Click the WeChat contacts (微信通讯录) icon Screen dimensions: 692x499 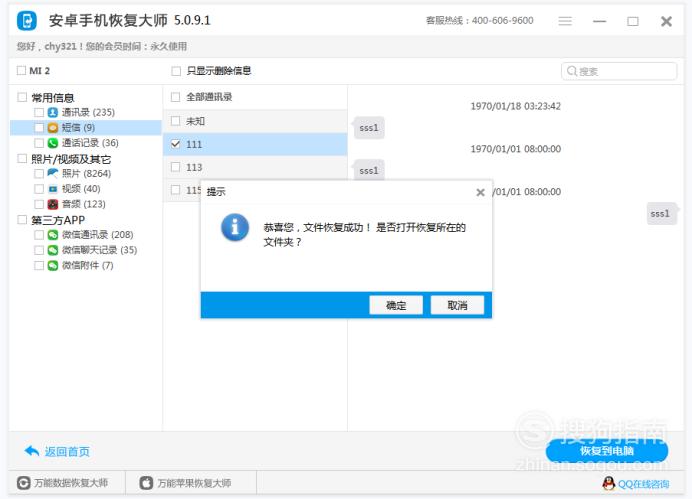(53, 235)
